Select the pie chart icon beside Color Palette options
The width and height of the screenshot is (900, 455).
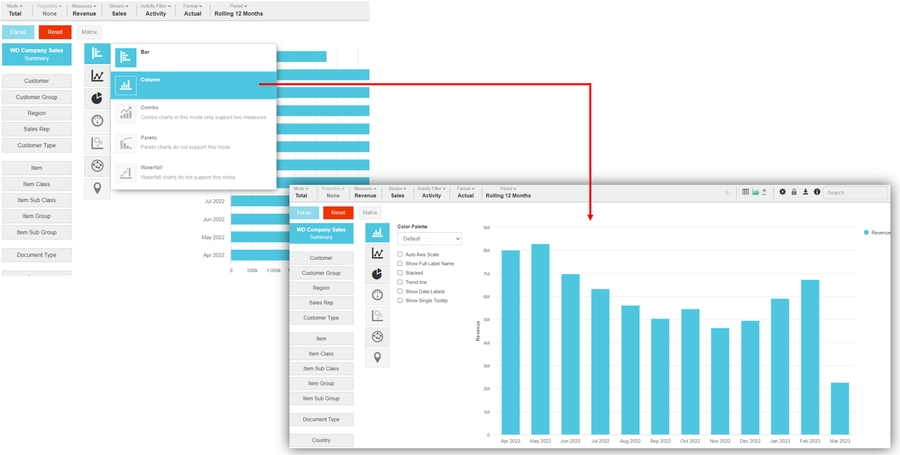(377, 274)
